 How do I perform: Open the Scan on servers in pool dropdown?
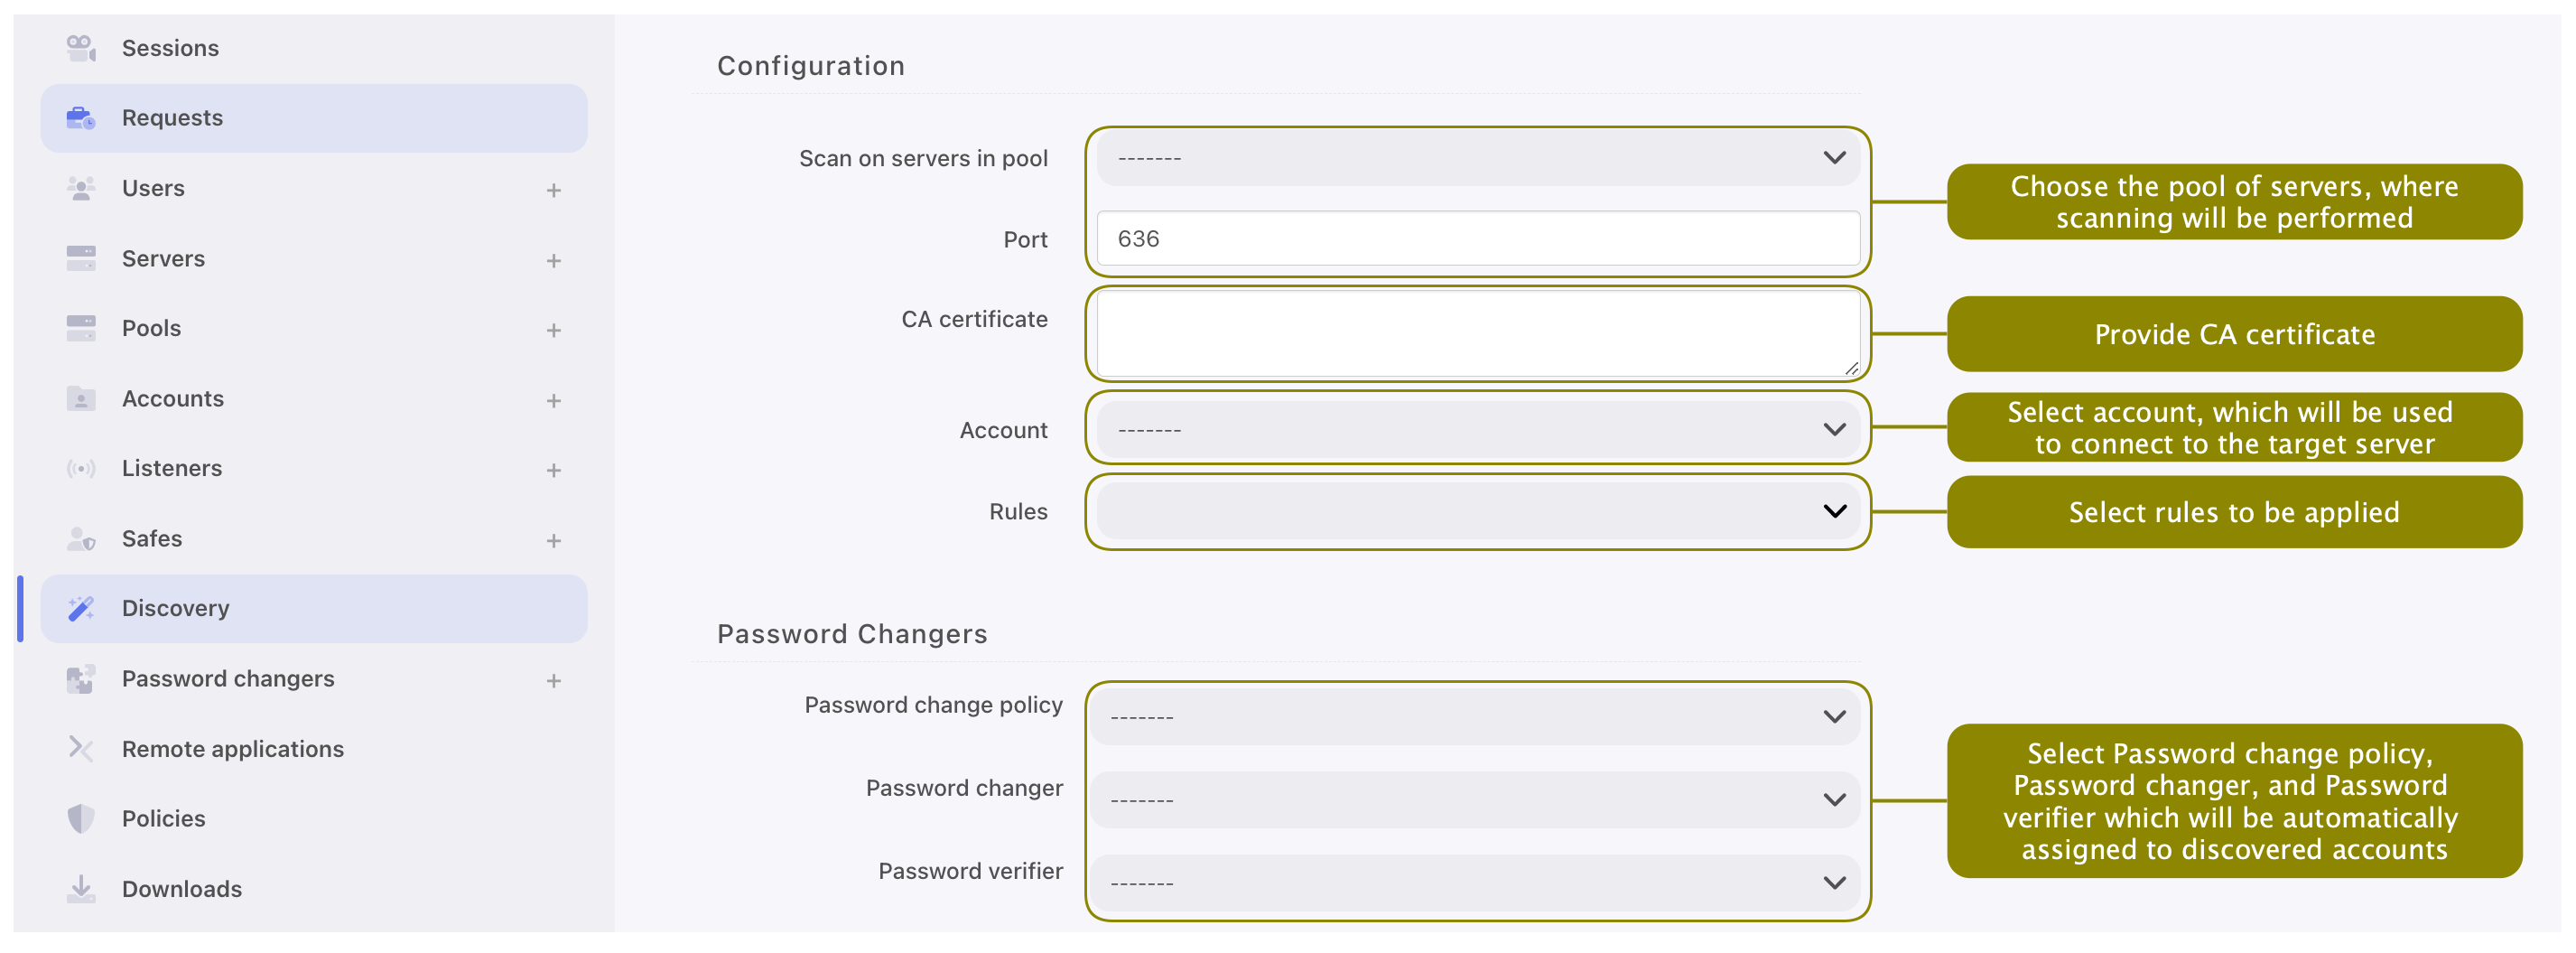click(x=1478, y=158)
